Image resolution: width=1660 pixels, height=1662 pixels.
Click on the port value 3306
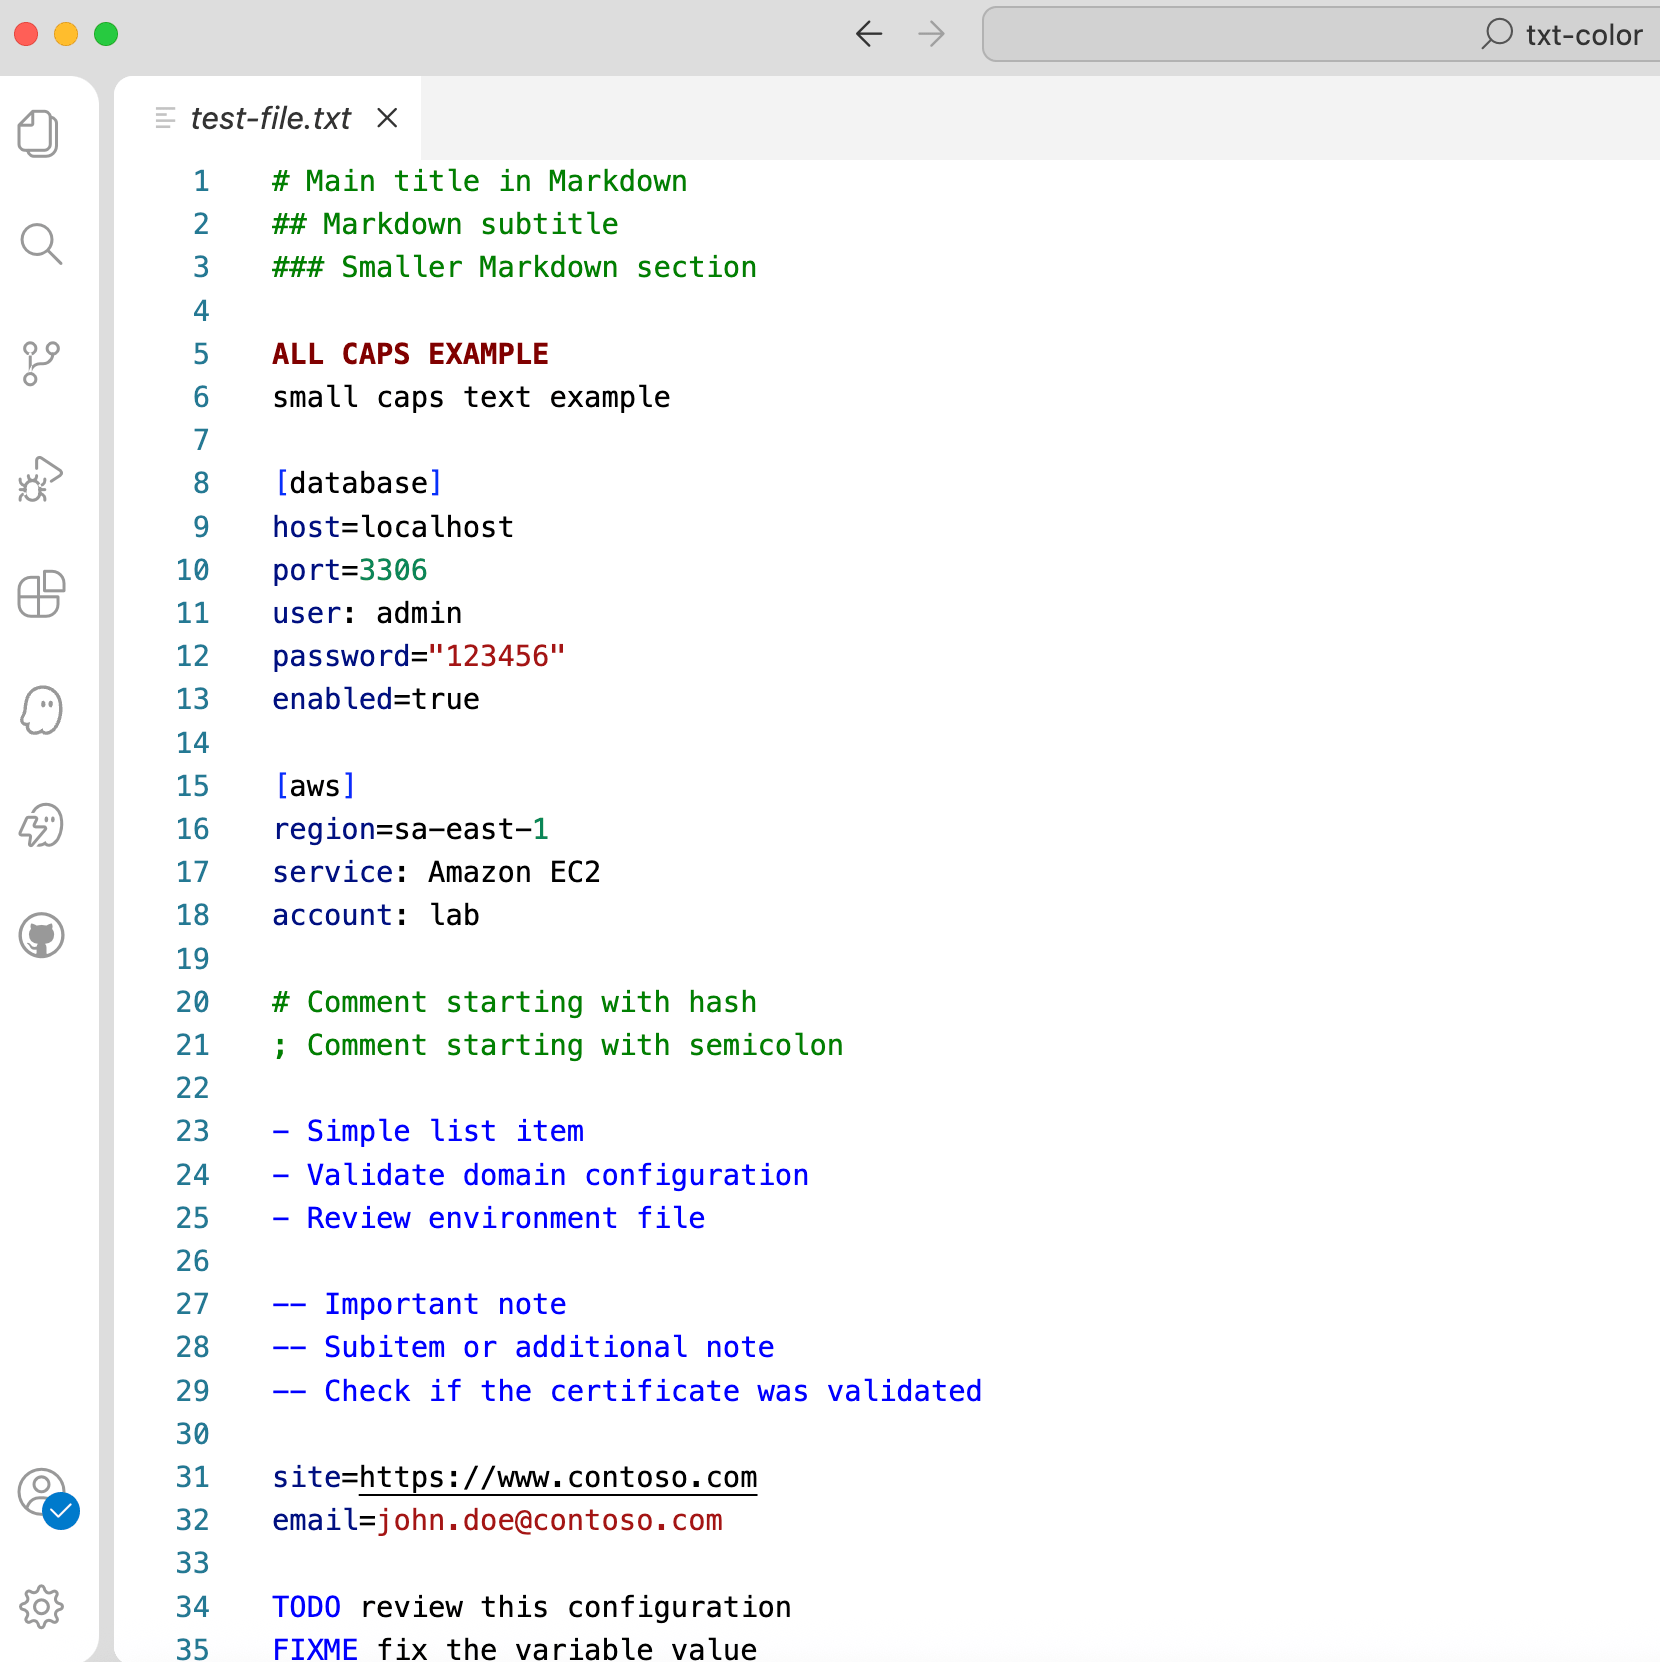[393, 570]
